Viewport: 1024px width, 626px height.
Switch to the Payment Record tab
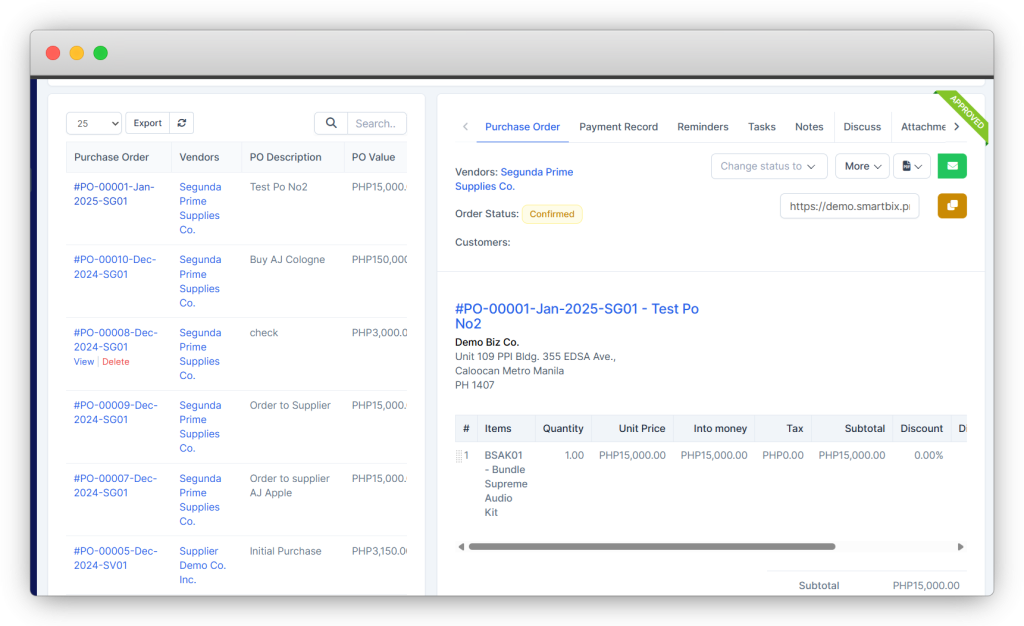[618, 127]
